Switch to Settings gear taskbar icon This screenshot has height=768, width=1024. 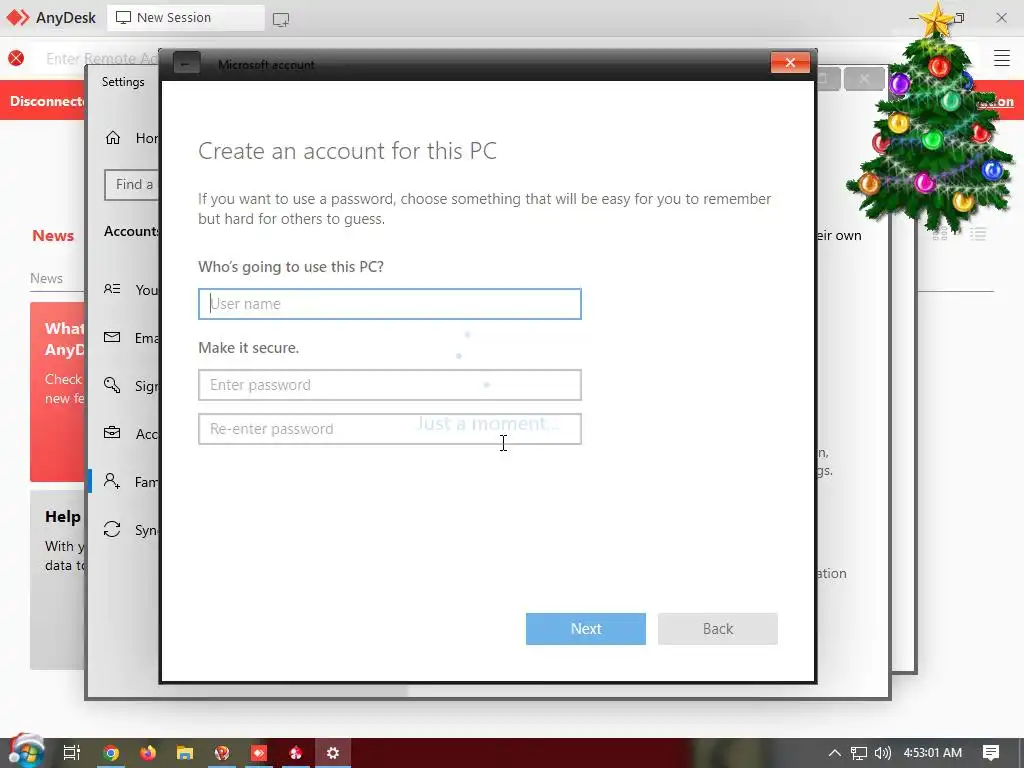pos(333,753)
